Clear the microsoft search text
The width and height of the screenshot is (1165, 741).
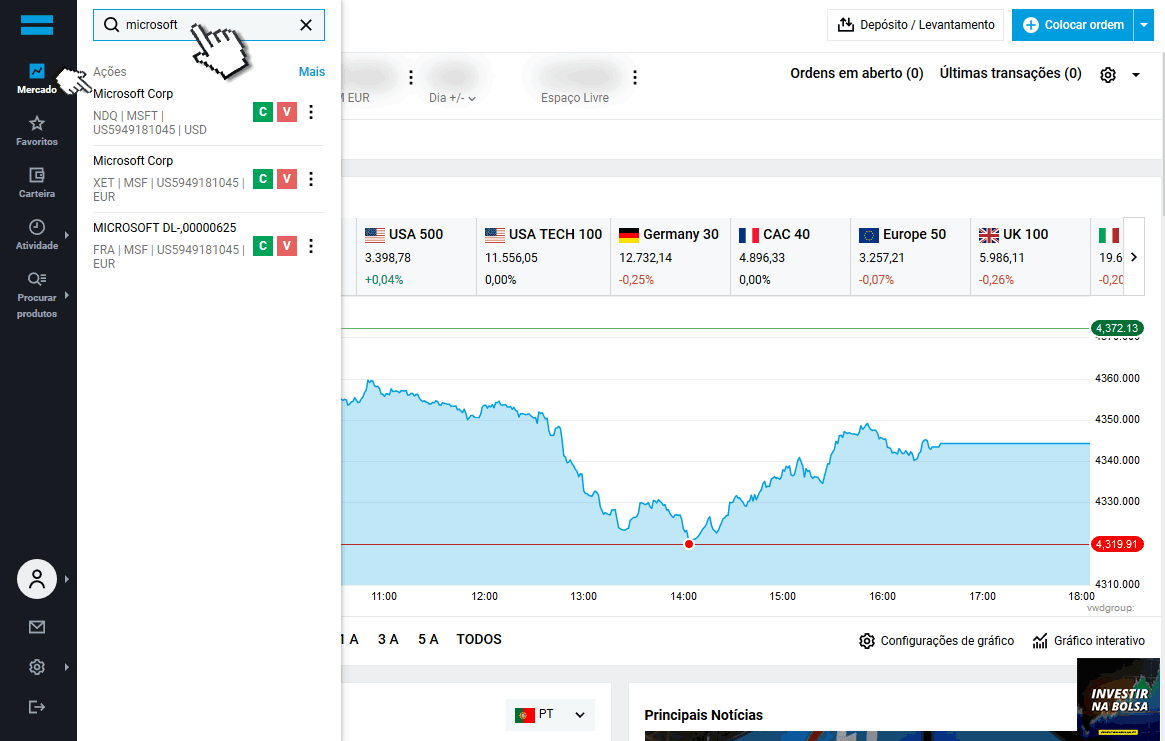click(x=306, y=25)
